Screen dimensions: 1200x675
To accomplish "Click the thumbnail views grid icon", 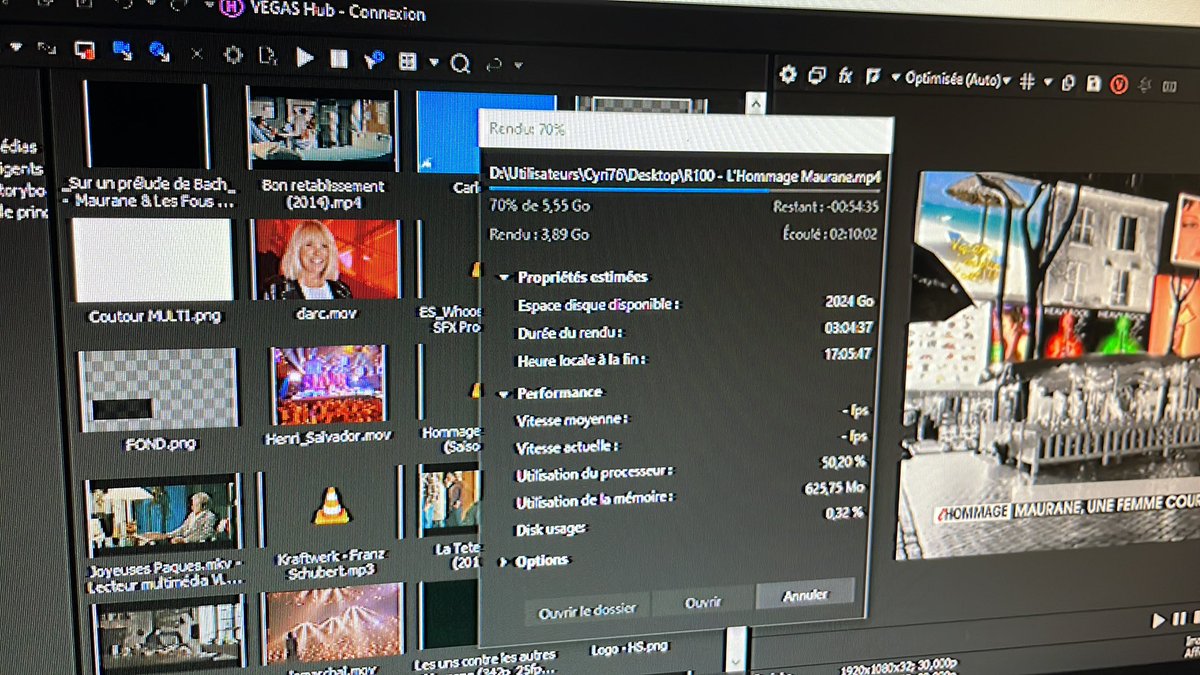I will pyautogui.click(x=407, y=62).
